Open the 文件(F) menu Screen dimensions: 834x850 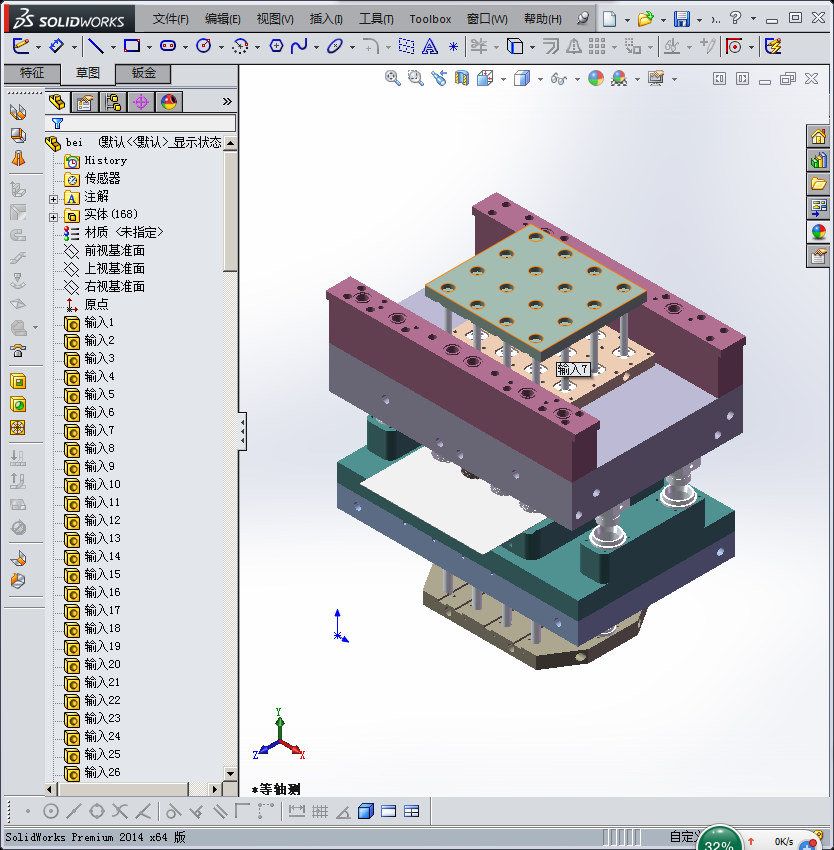170,19
